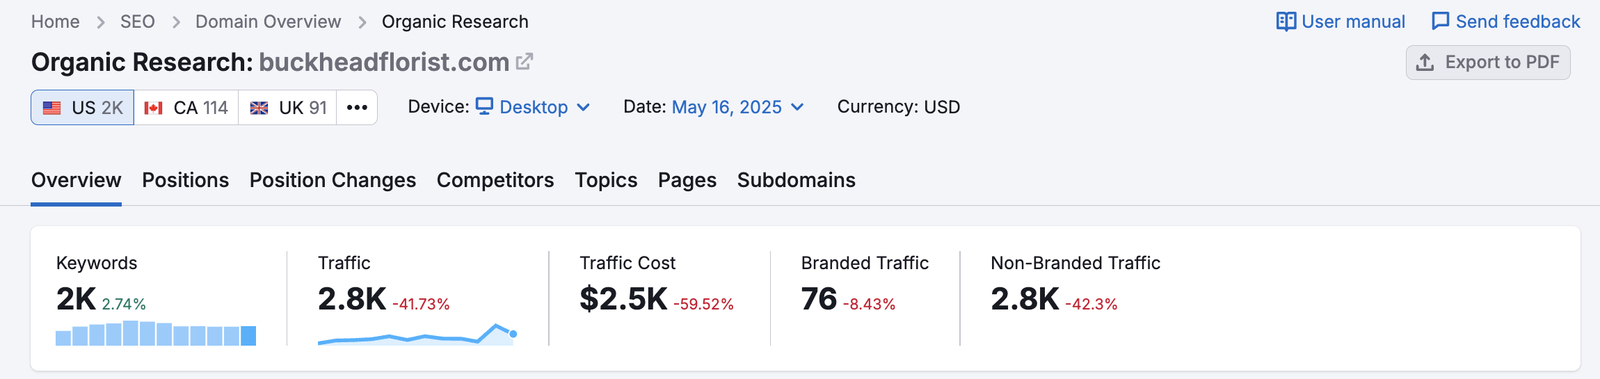Switch to the Position Changes tab
Viewport: 1600px width, 379px height.
coord(333,180)
